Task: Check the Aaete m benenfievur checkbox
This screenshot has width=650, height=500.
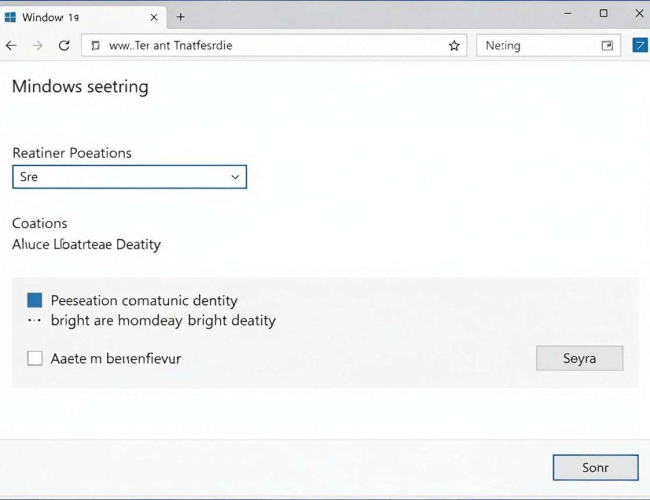Action: click(x=35, y=358)
